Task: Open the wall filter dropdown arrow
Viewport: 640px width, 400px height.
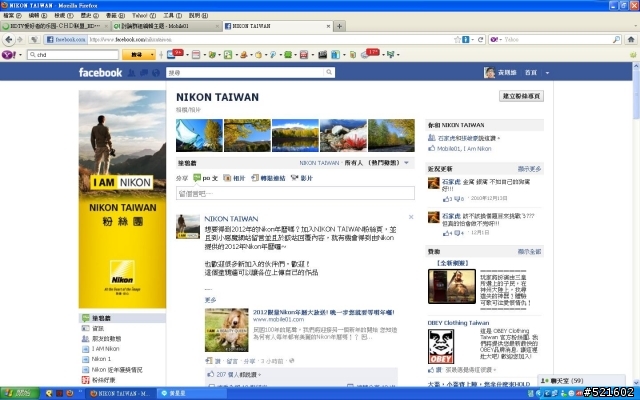Action: pyautogui.click(x=407, y=163)
